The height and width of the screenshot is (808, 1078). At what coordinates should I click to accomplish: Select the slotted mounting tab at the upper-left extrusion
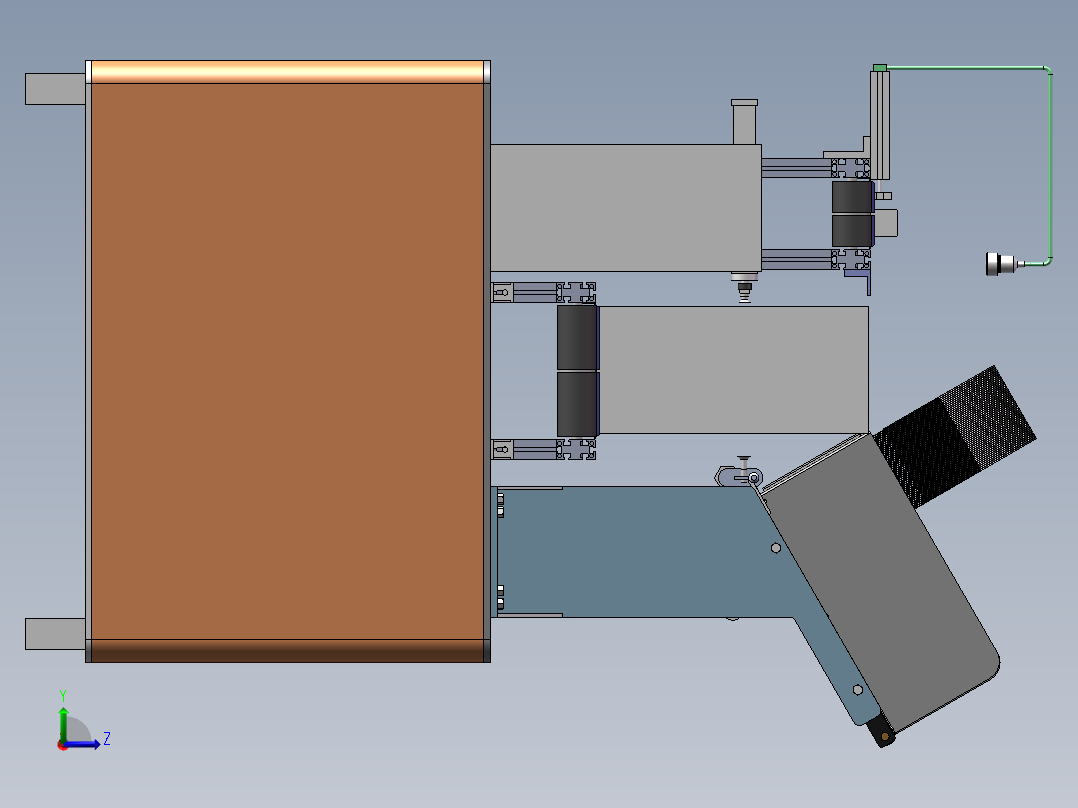pyautogui.click(x=503, y=292)
